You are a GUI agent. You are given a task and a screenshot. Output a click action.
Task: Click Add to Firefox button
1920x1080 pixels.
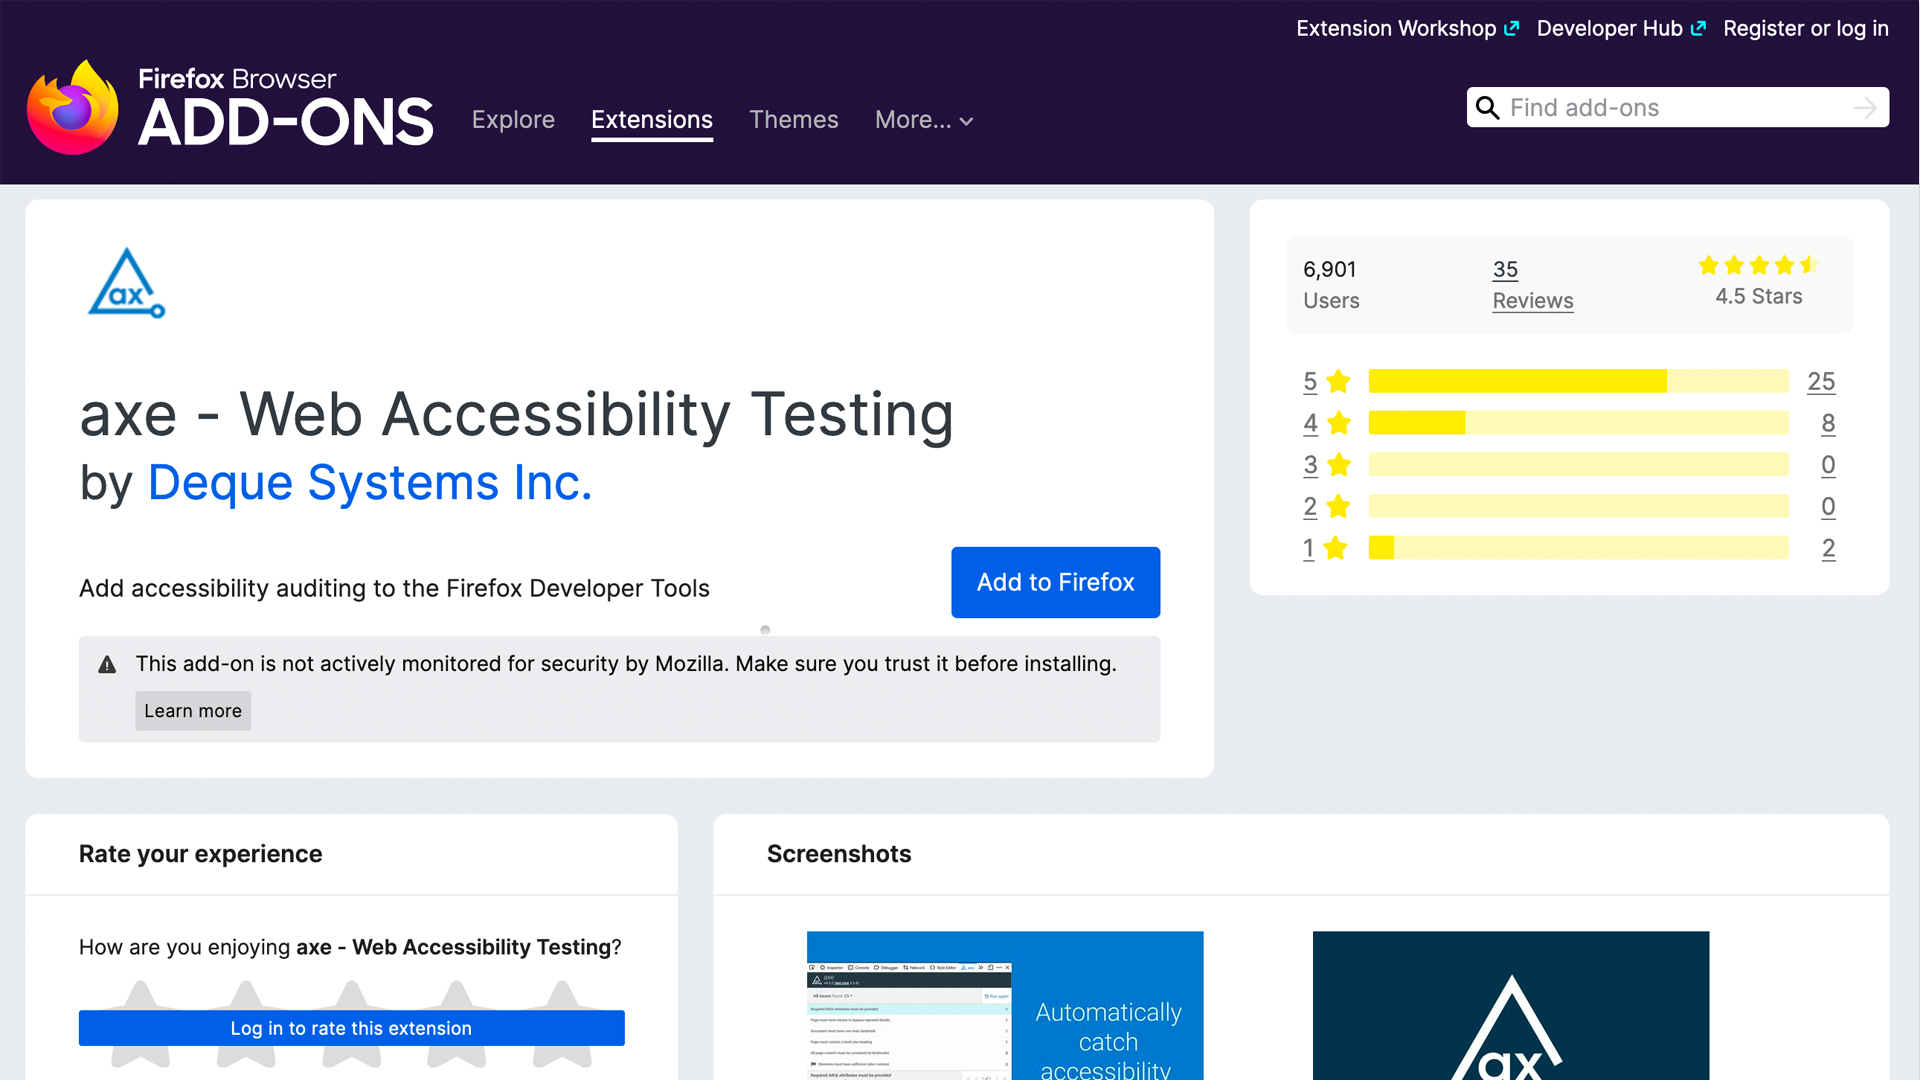pyautogui.click(x=1055, y=582)
